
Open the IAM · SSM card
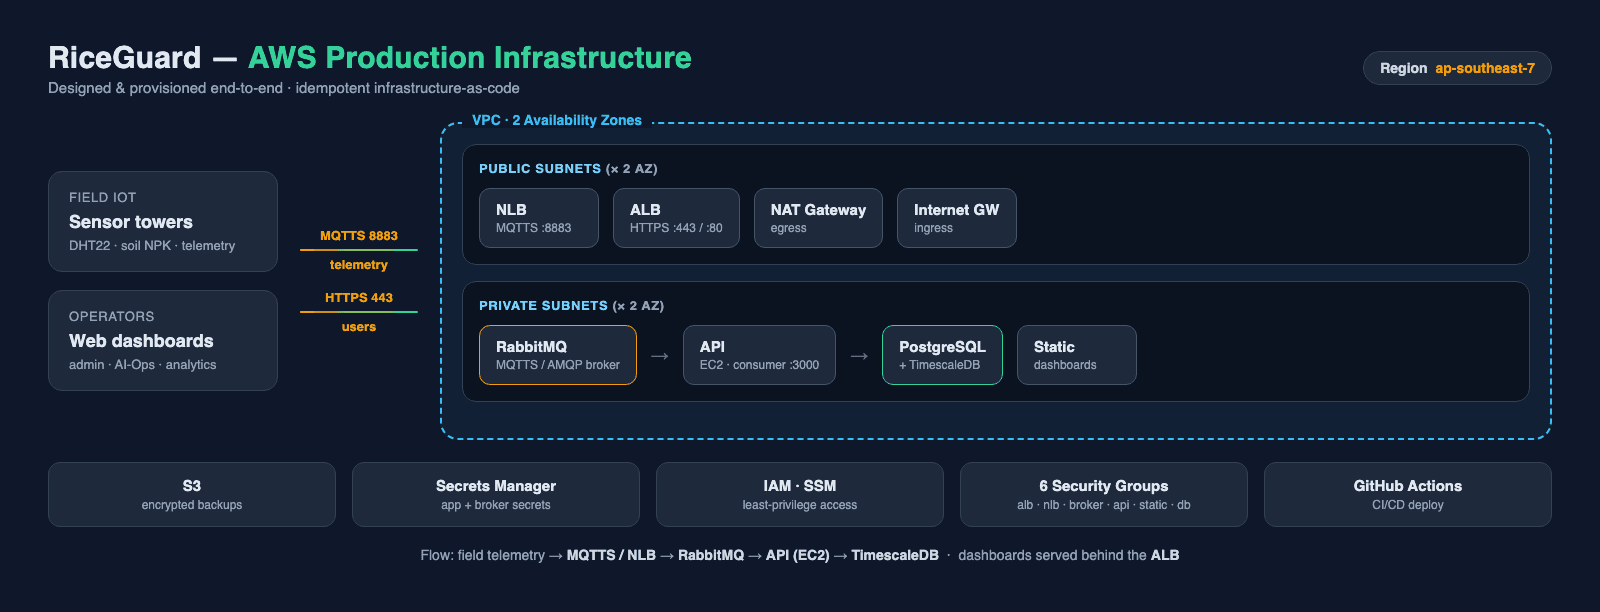tap(800, 494)
